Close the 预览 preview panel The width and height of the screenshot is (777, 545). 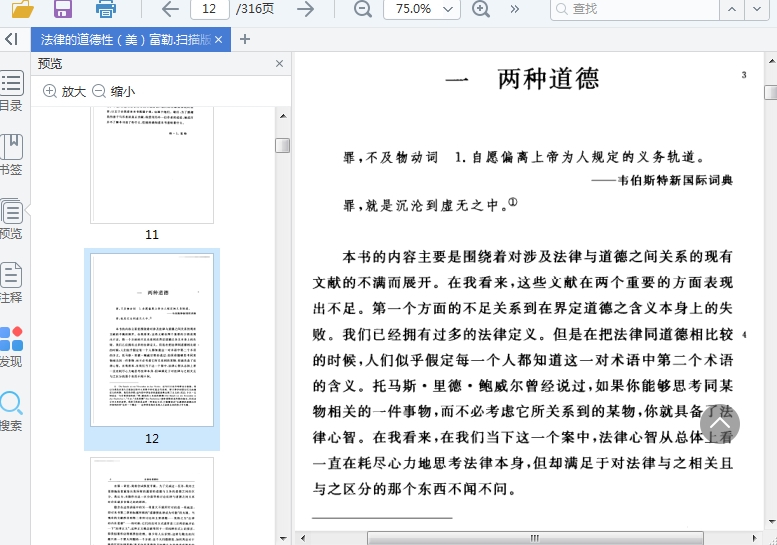[279, 63]
